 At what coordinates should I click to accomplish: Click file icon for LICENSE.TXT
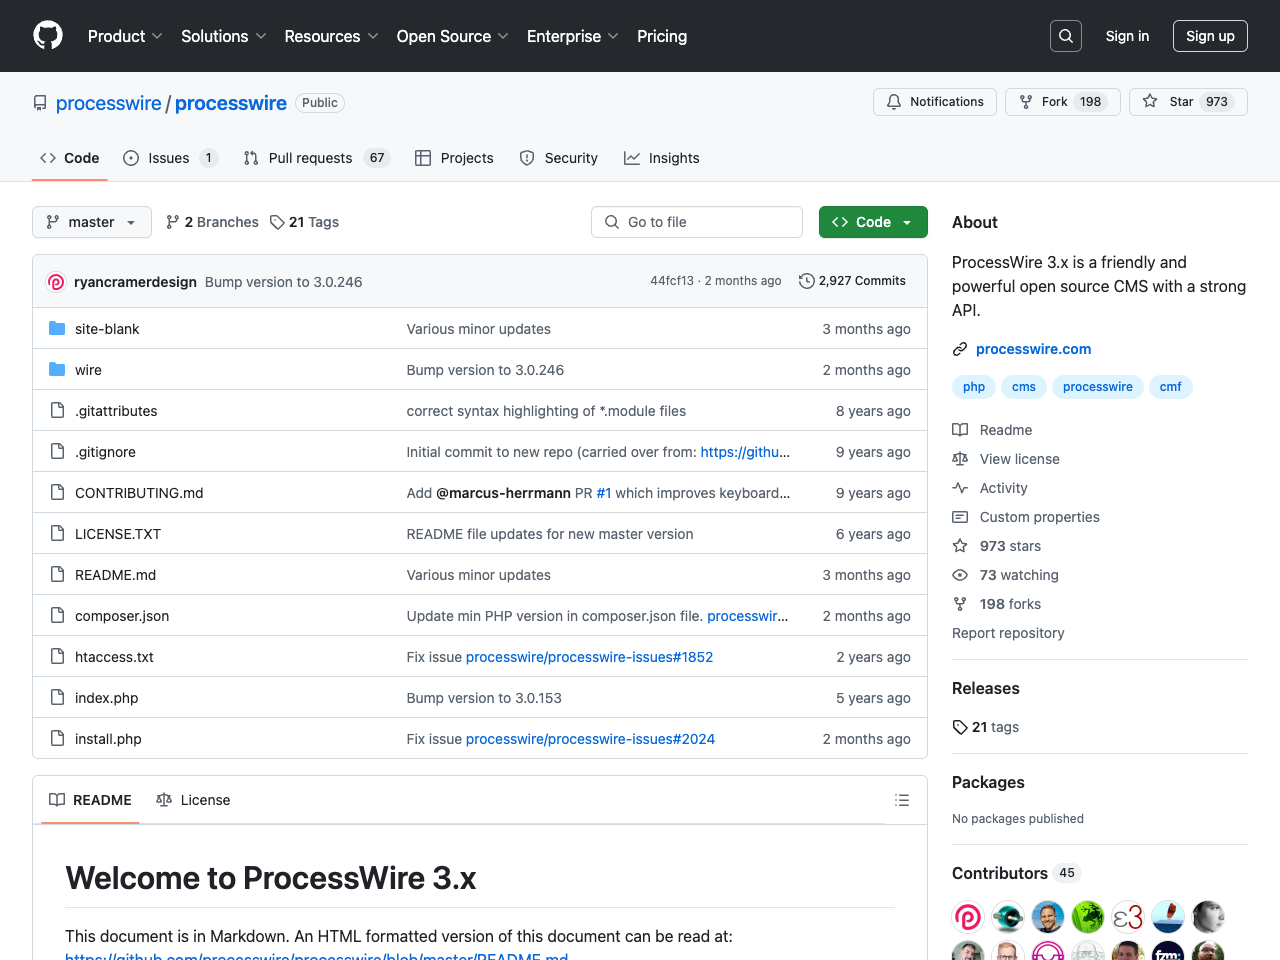click(x=57, y=534)
